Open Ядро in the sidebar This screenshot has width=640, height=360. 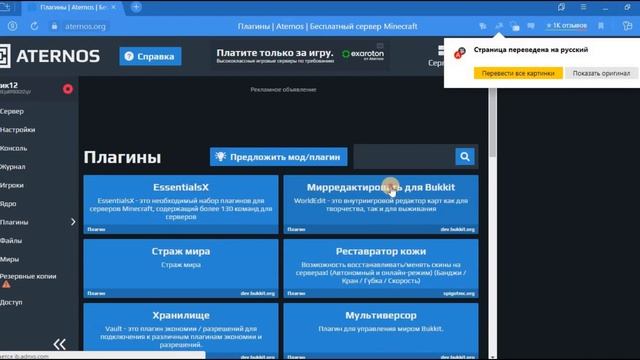point(8,204)
